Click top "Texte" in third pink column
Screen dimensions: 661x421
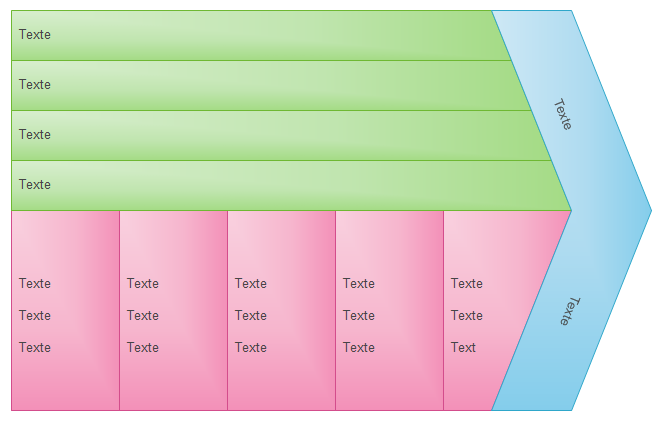pyautogui.click(x=251, y=284)
